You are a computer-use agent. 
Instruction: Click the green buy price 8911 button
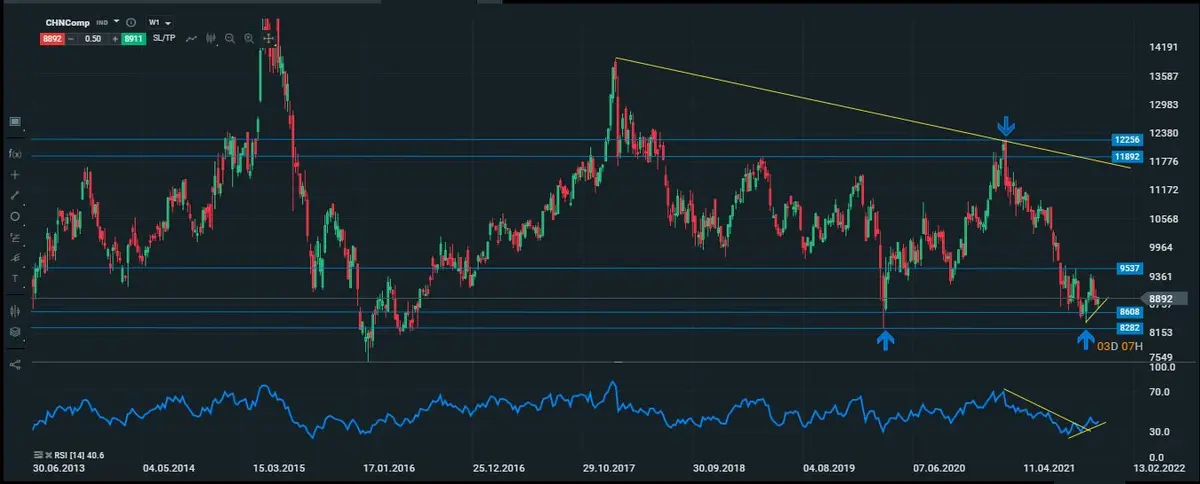pos(133,39)
